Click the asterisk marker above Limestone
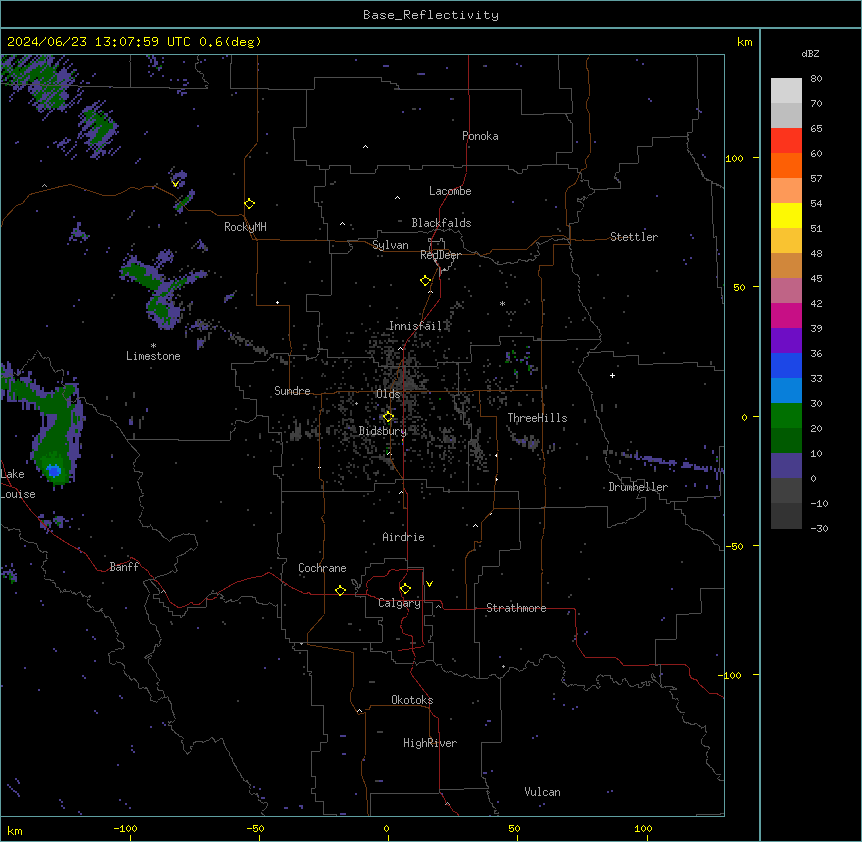Image resolution: width=862 pixels, height=842 pixels. 153,346
